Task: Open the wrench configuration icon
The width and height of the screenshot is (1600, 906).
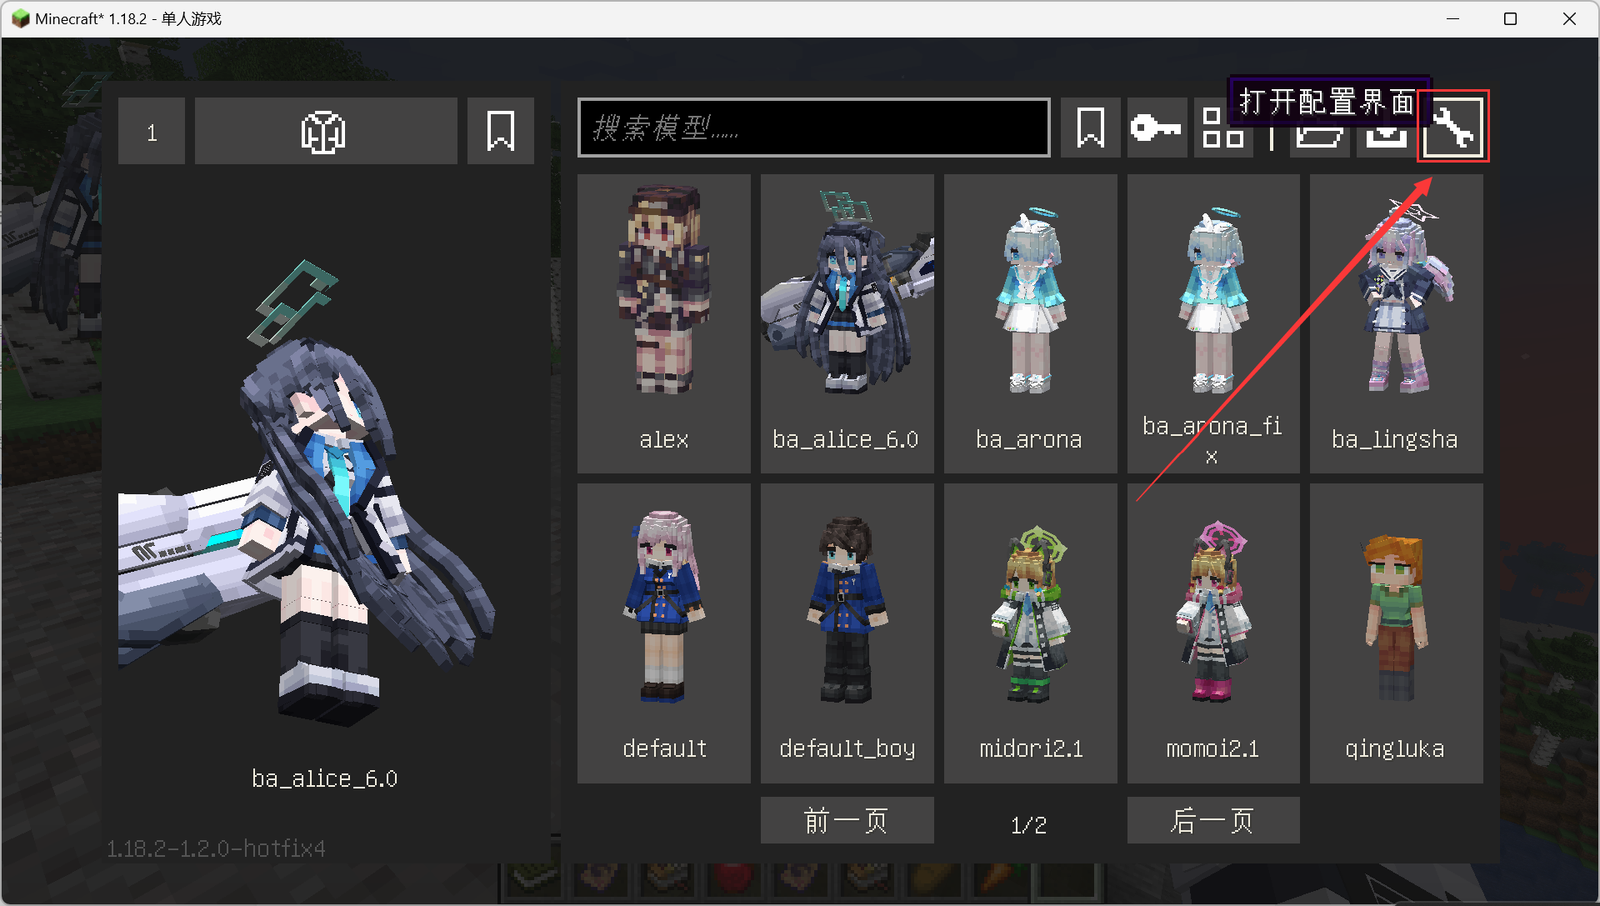Action: click(1453, 127)
